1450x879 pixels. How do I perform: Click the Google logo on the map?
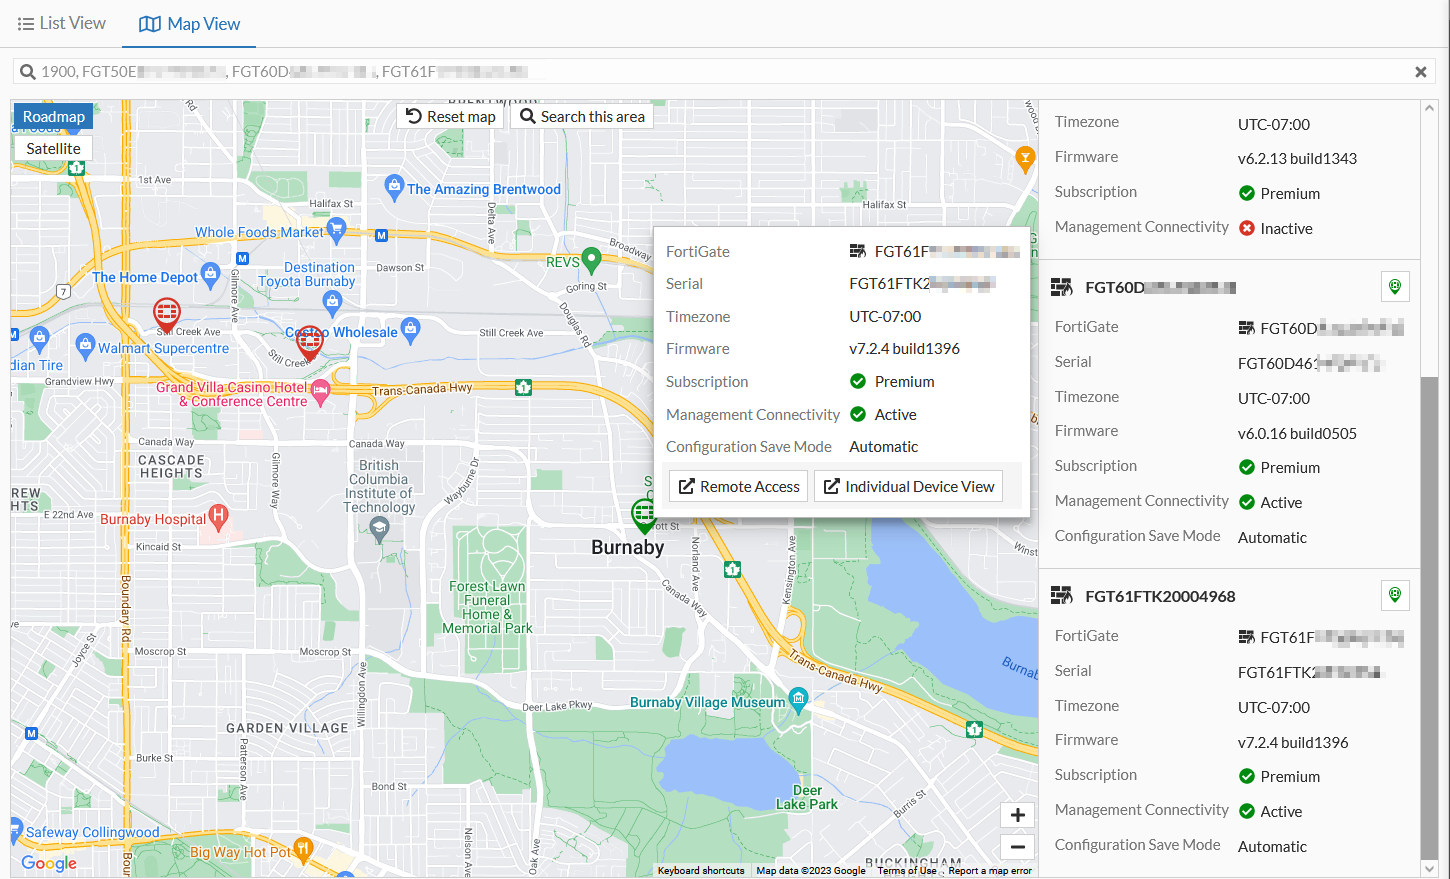click(x=49, y=863)
